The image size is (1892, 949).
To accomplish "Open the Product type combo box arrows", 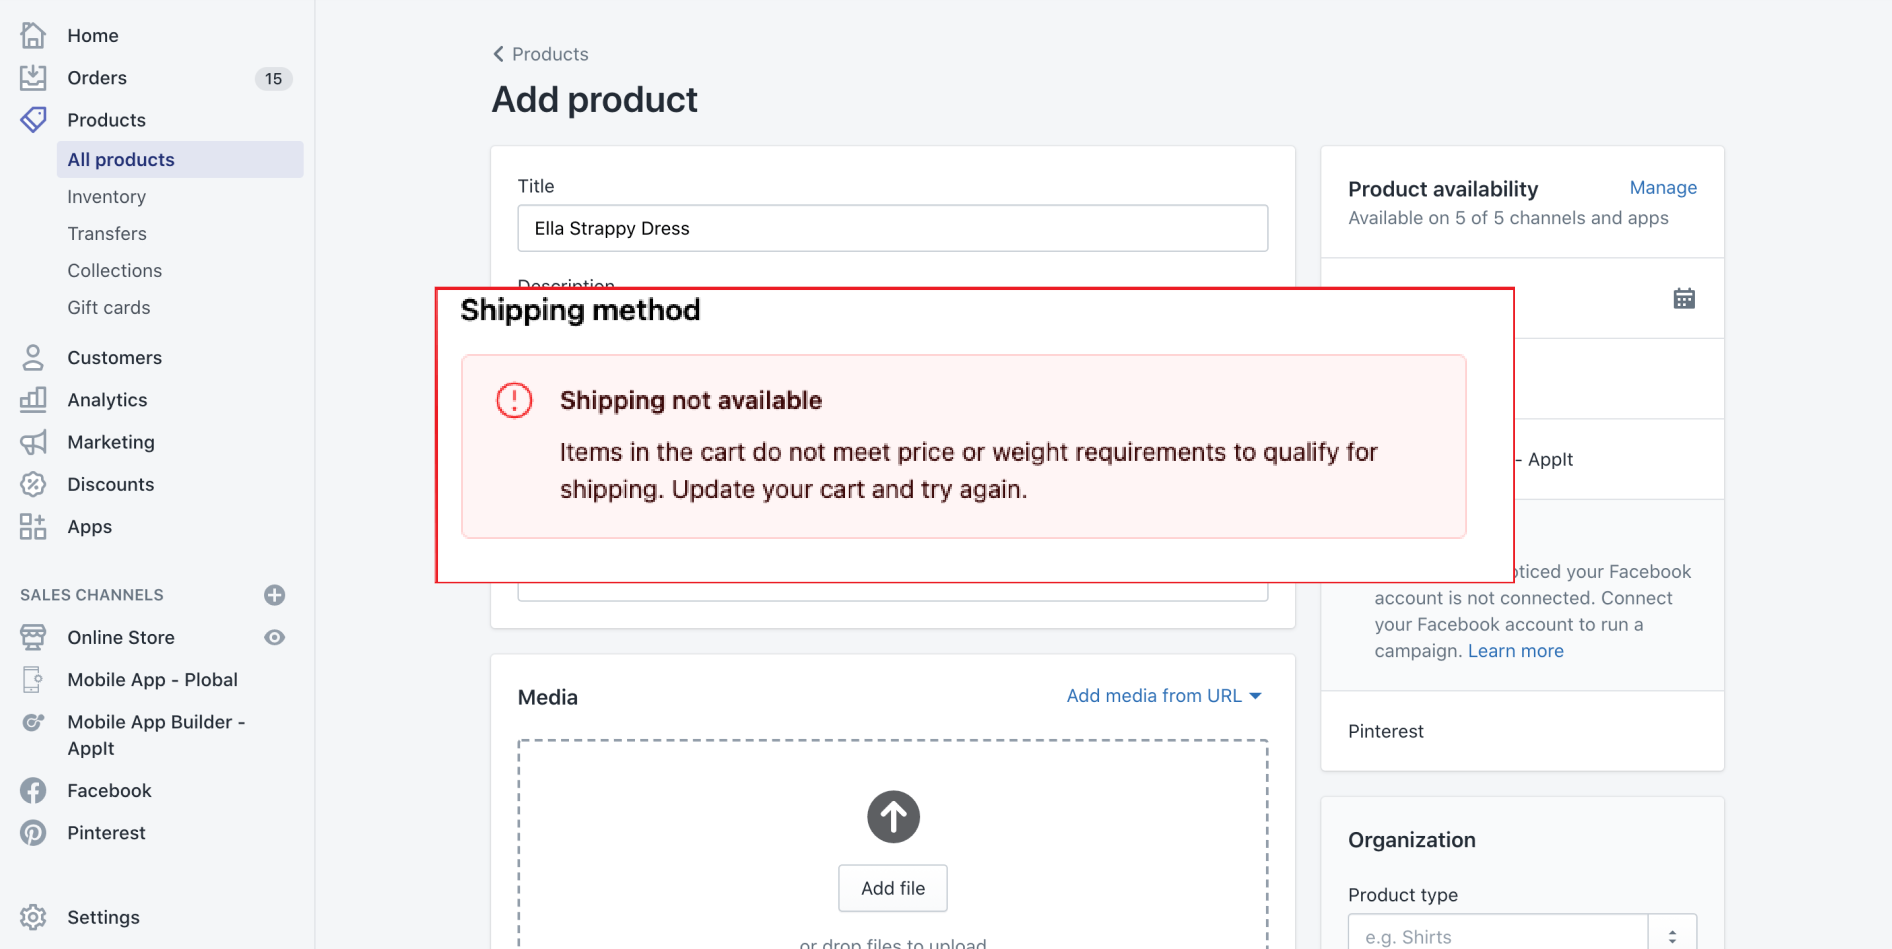I will click(x=1672, y=937).
